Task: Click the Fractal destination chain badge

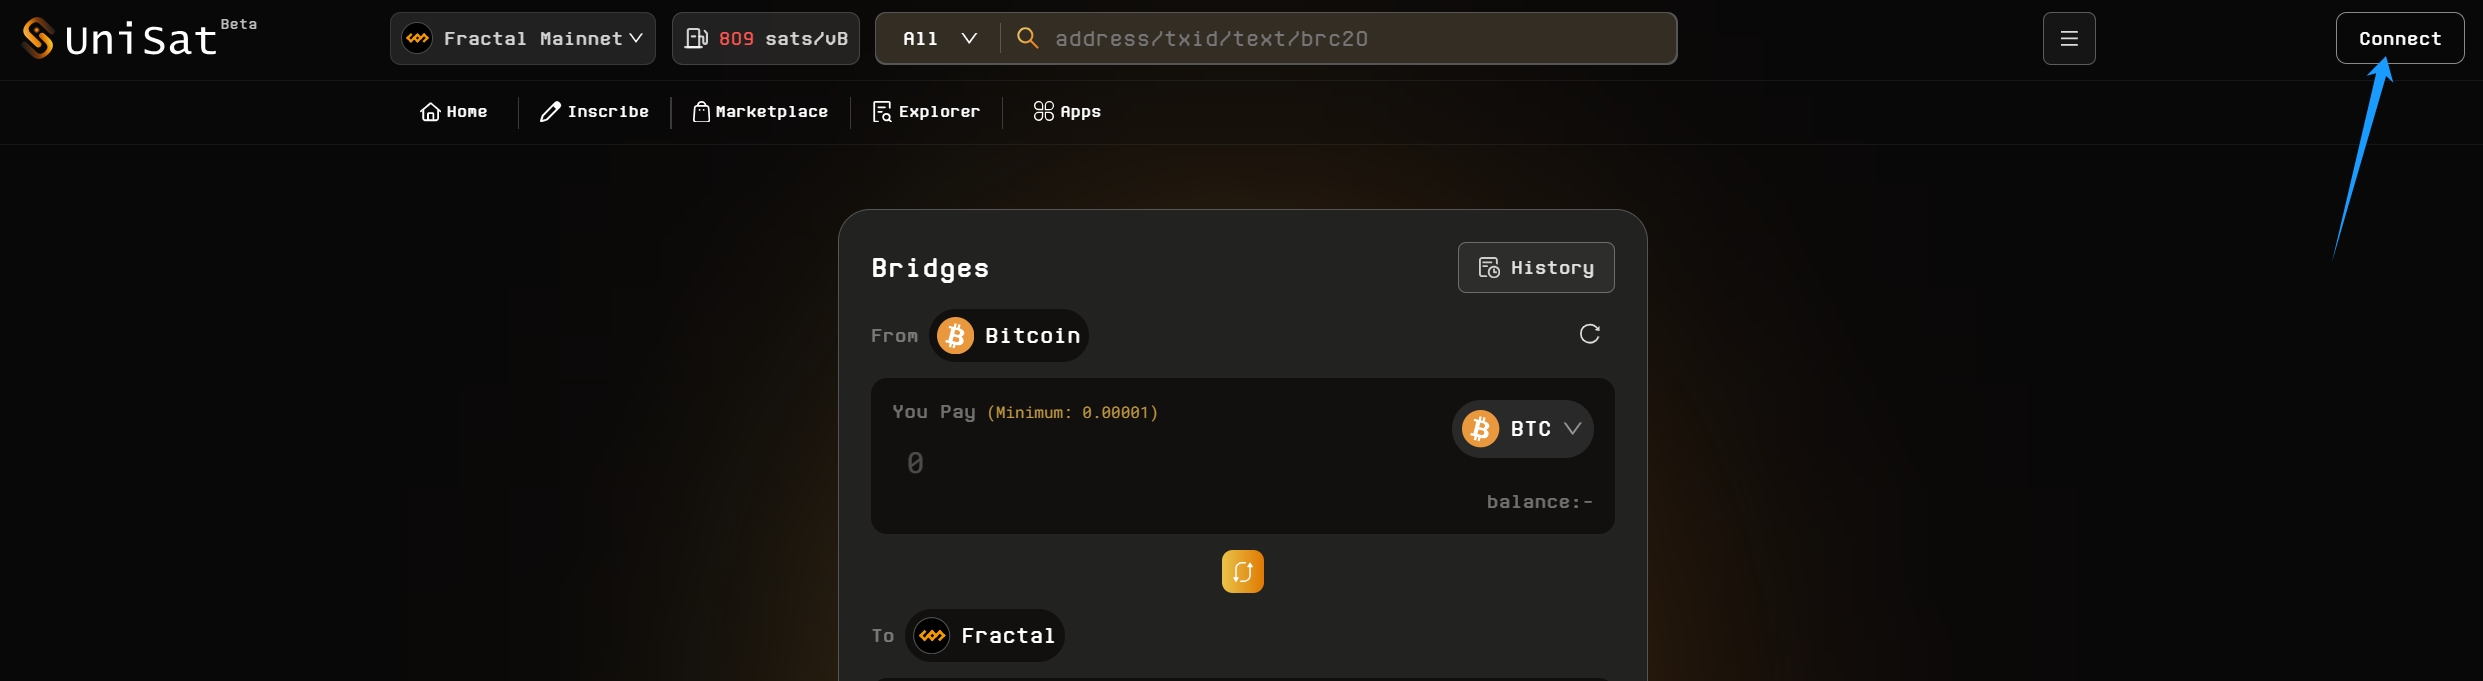Action: [x=985, y=636]
